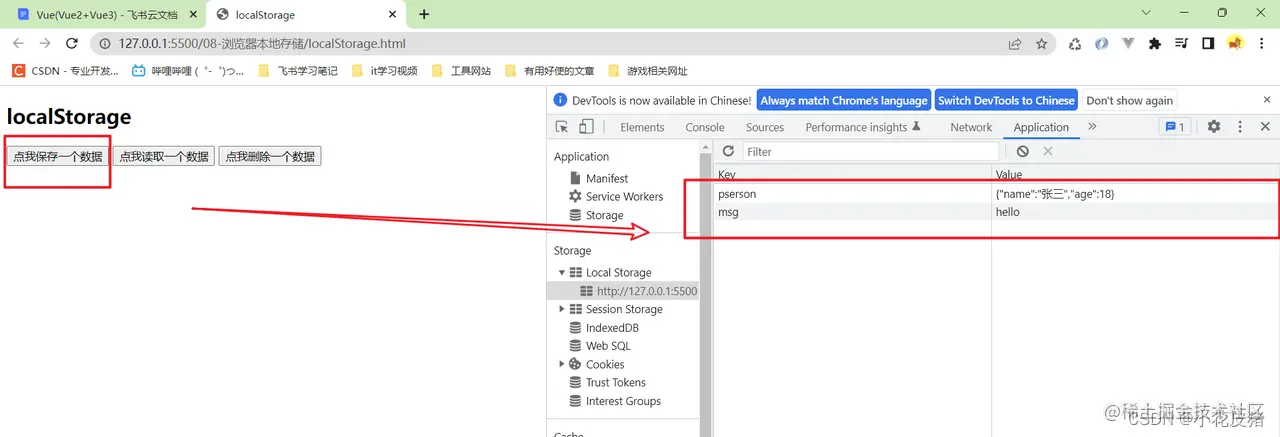Click Always match Chrome's language button

tap(844, 100)
